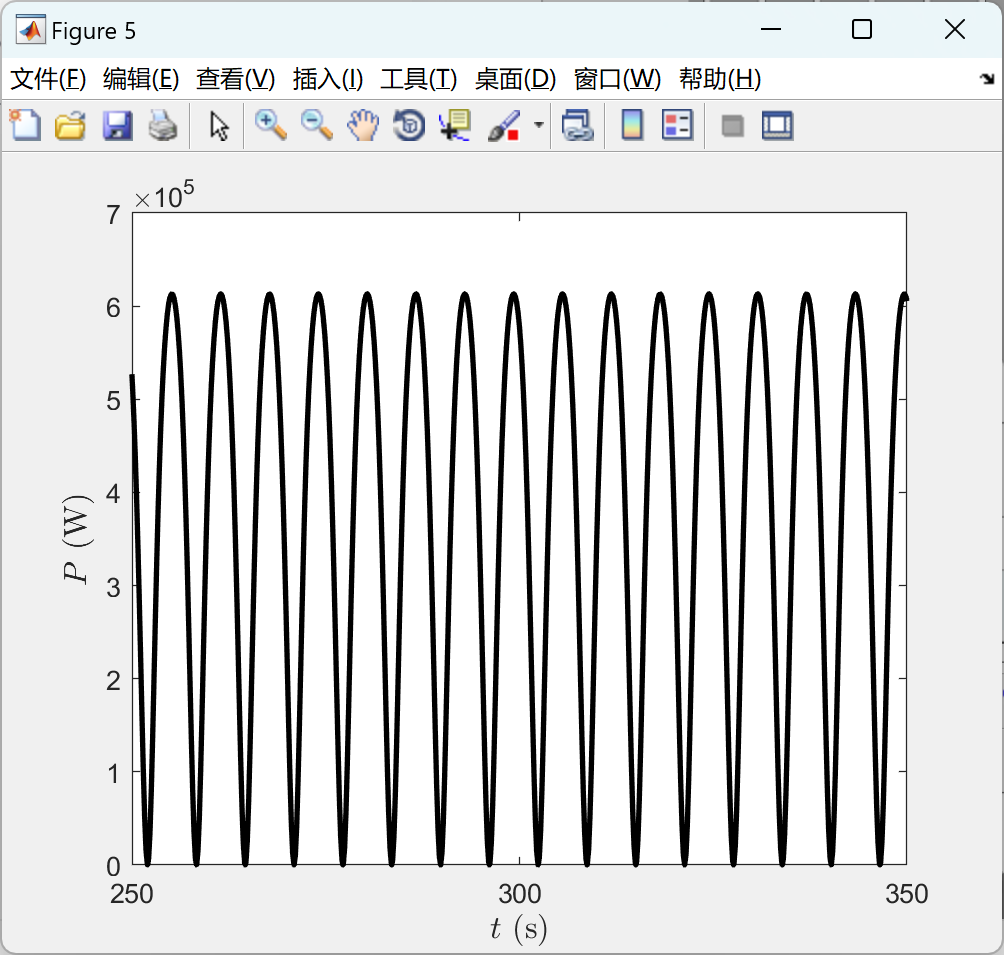Close the Figure 5 window
This screenshot has height=955, width=1004.
(x=955, y=29)
